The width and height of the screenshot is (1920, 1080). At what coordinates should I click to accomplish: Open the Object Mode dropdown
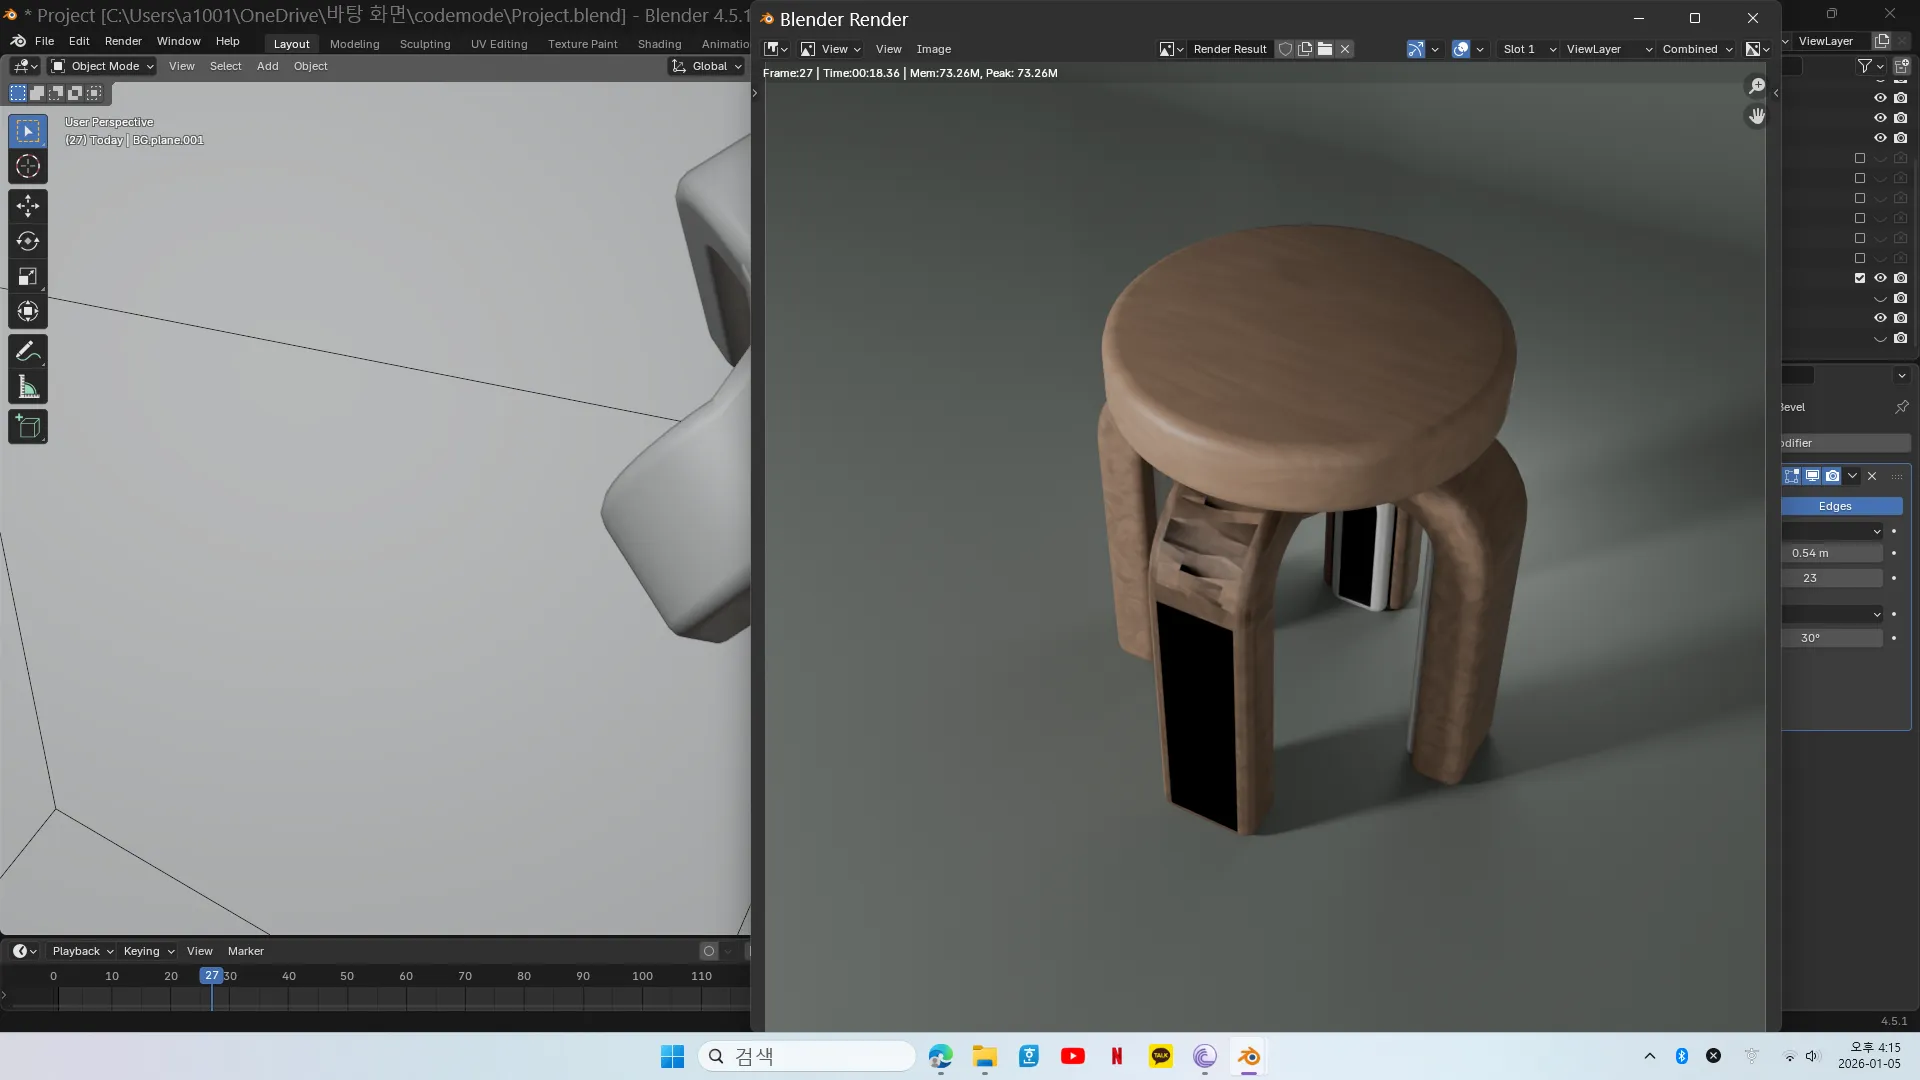tap(103, 66)
